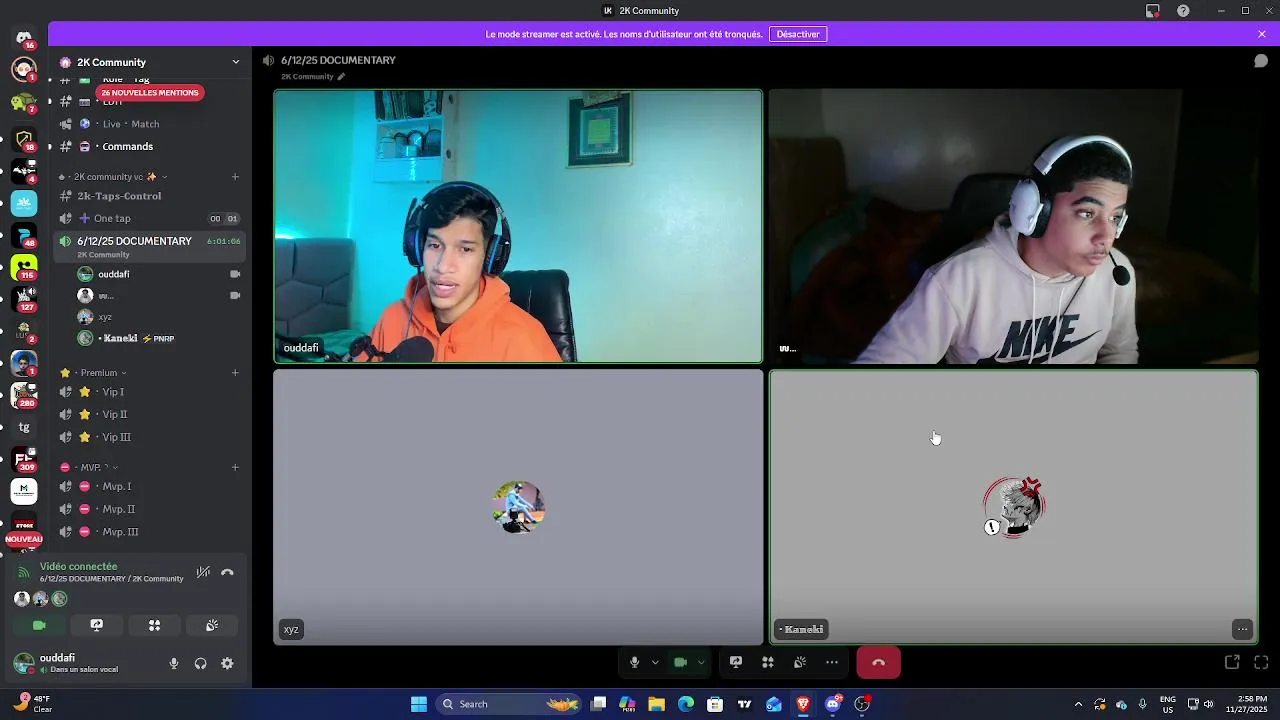Open the turtle avatar server with 7 badge

pos(24,102)
